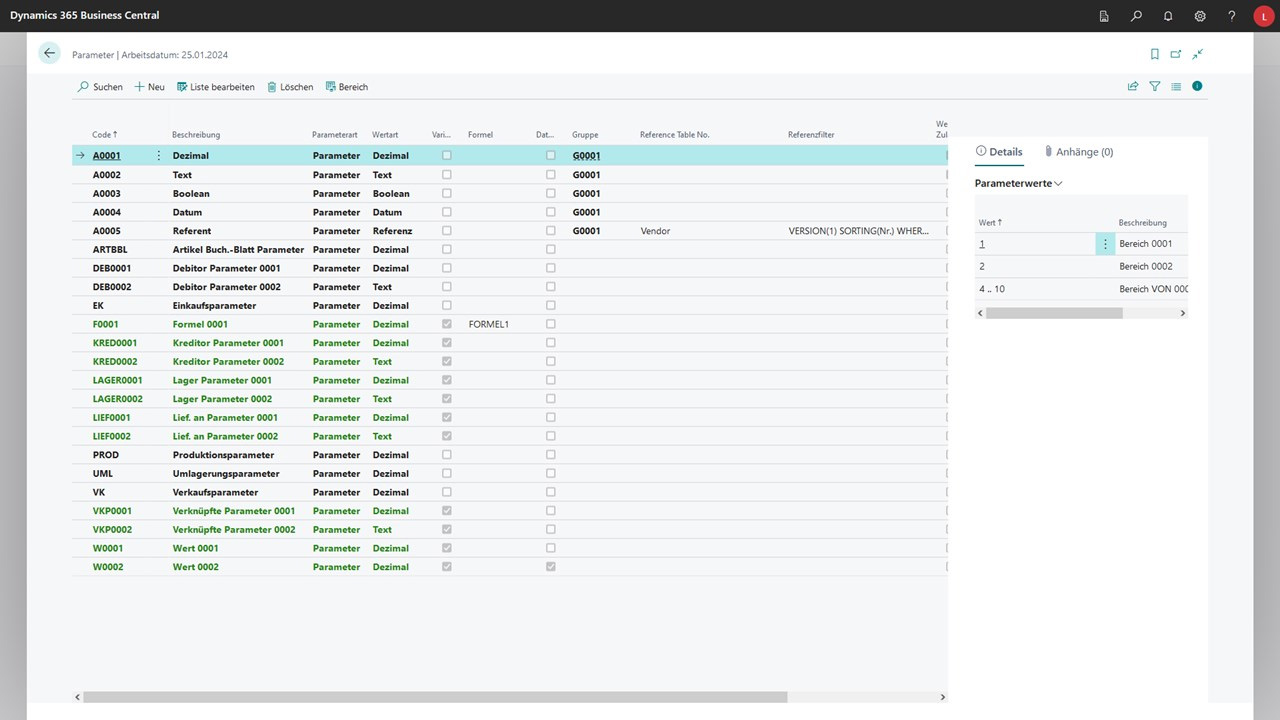Toggle Dat... checkbox for W0002 row
The image size is (1280, 720).
[551, 567]
